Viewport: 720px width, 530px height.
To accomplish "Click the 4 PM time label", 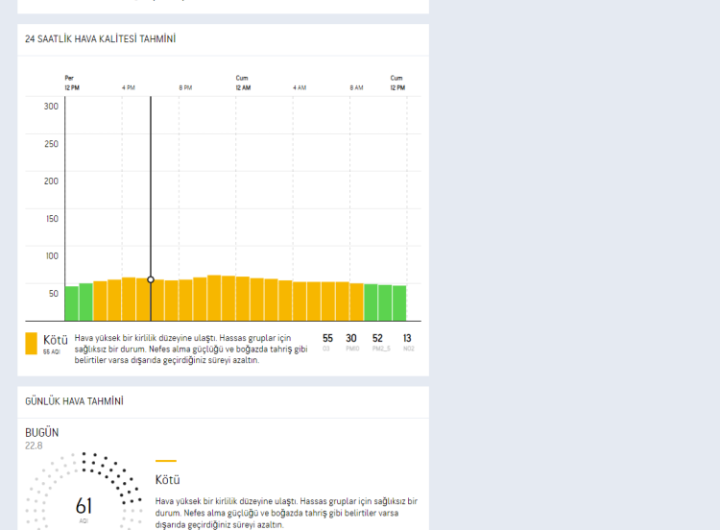I will (128, 88).
